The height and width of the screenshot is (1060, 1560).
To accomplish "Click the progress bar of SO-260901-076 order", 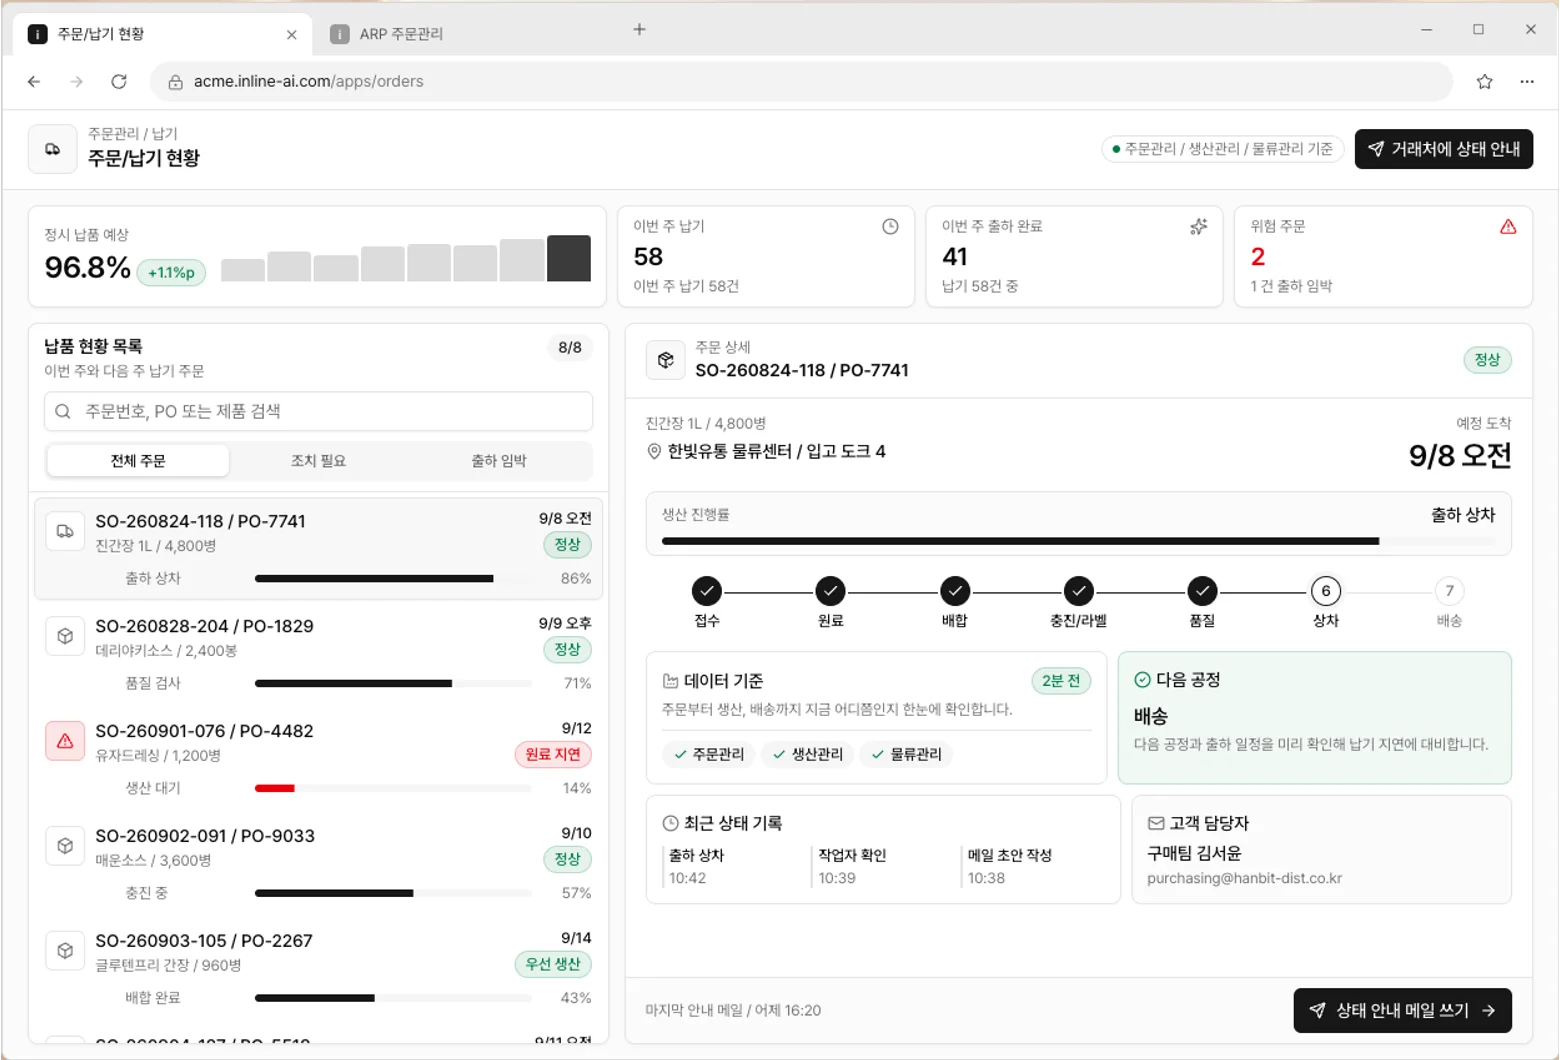I will click(x=393, y=788).
